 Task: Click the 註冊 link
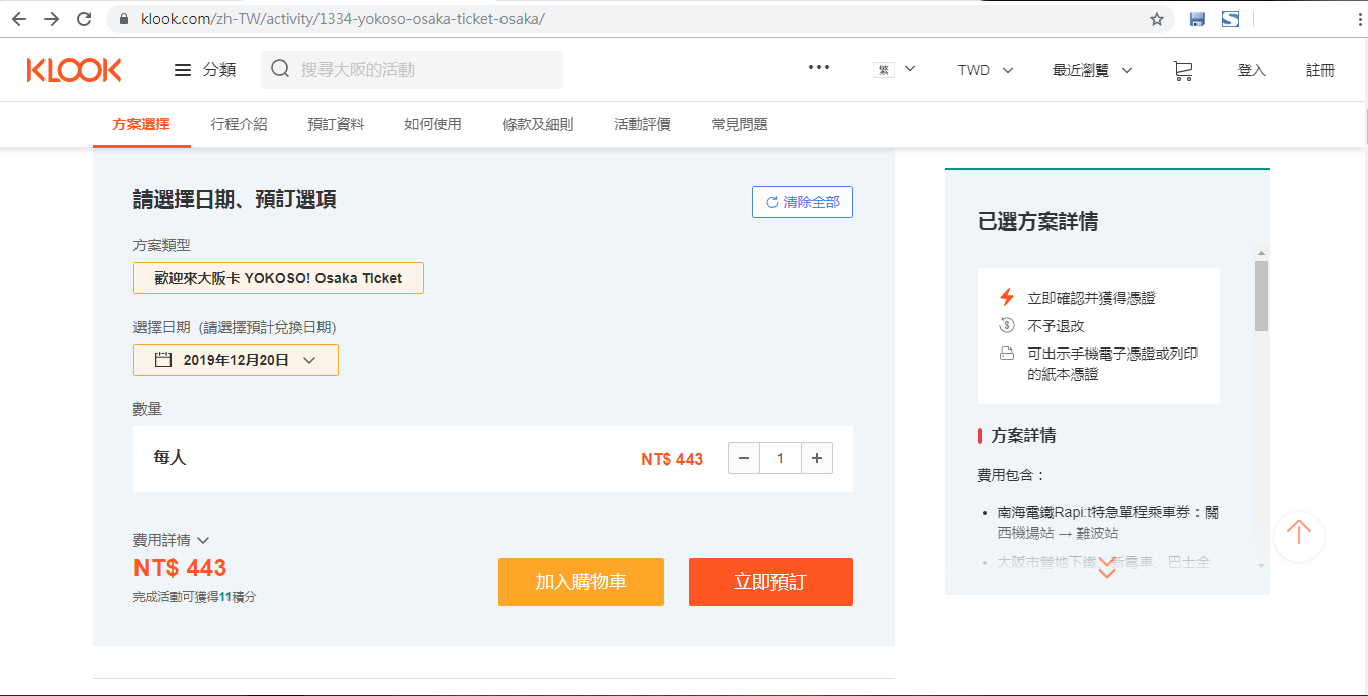click(x=1320, y=70)
